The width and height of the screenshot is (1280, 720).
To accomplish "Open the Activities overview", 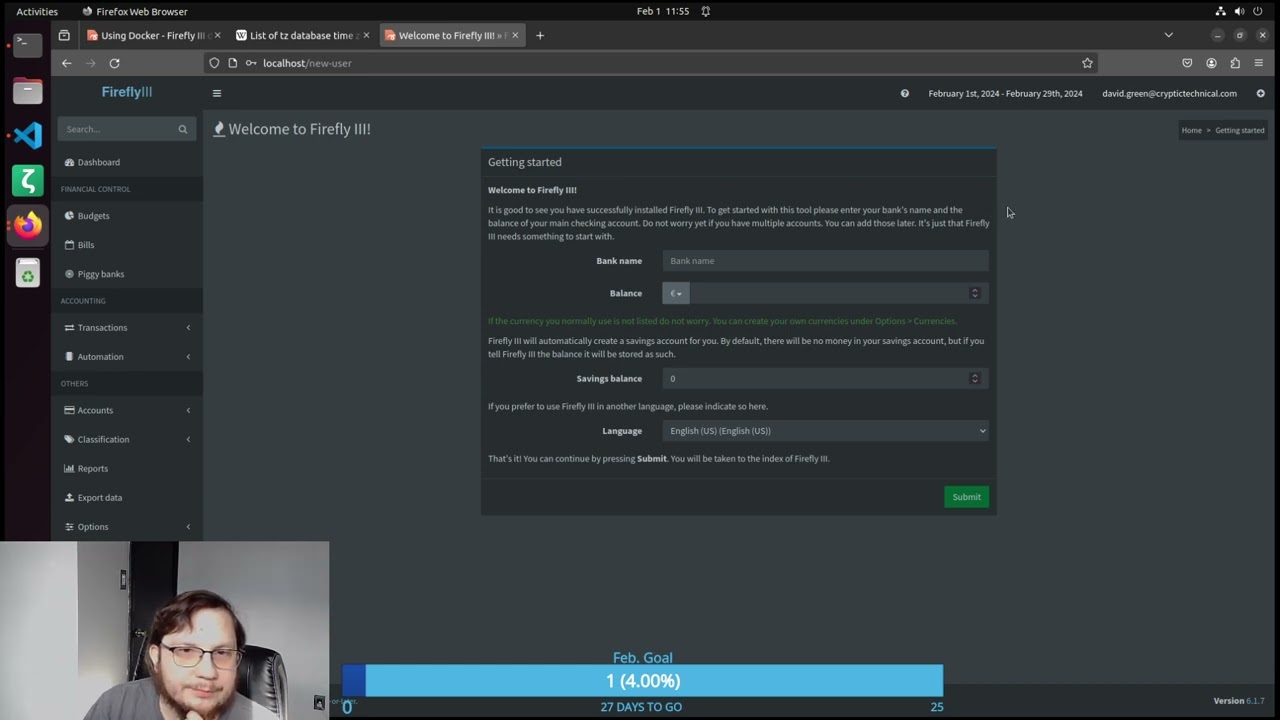I will click(x=37, y=11).
